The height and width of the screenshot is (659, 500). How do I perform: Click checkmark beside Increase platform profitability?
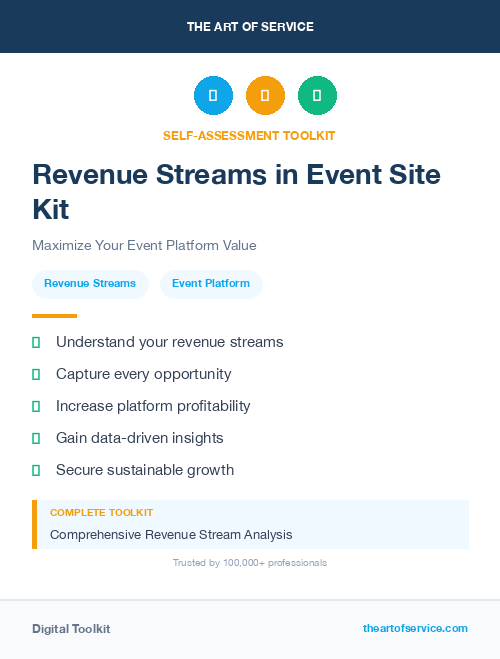click(x=36, y=406)
